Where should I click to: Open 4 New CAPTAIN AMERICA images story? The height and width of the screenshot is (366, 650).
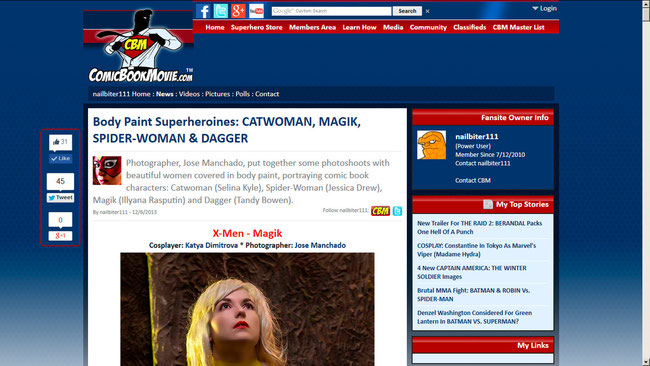472,272
